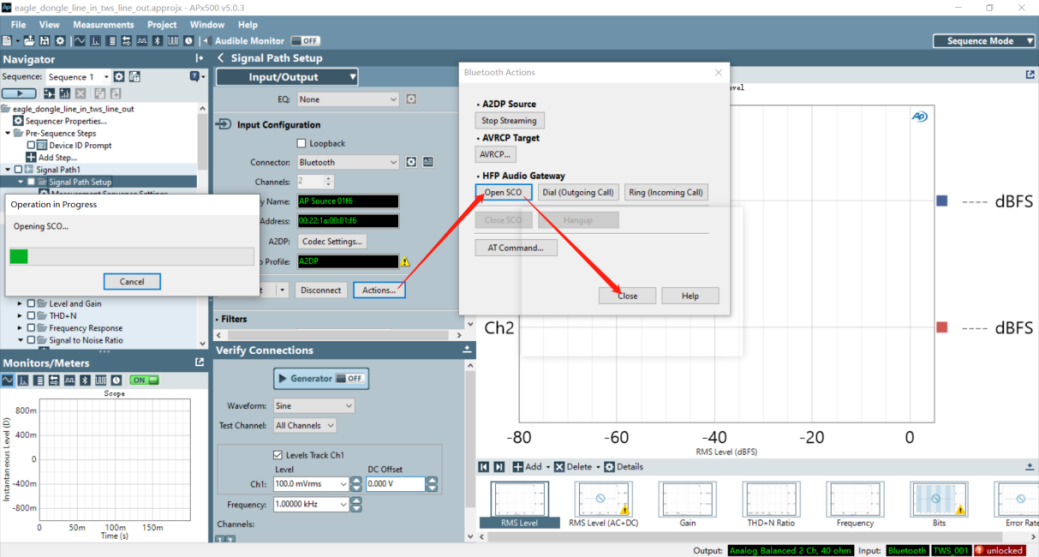Select the Scope view in Monitors/Meters toolbar
The height and width of the screenshot is (557, 1039).
pyautogui.click(x=7, y=380)
